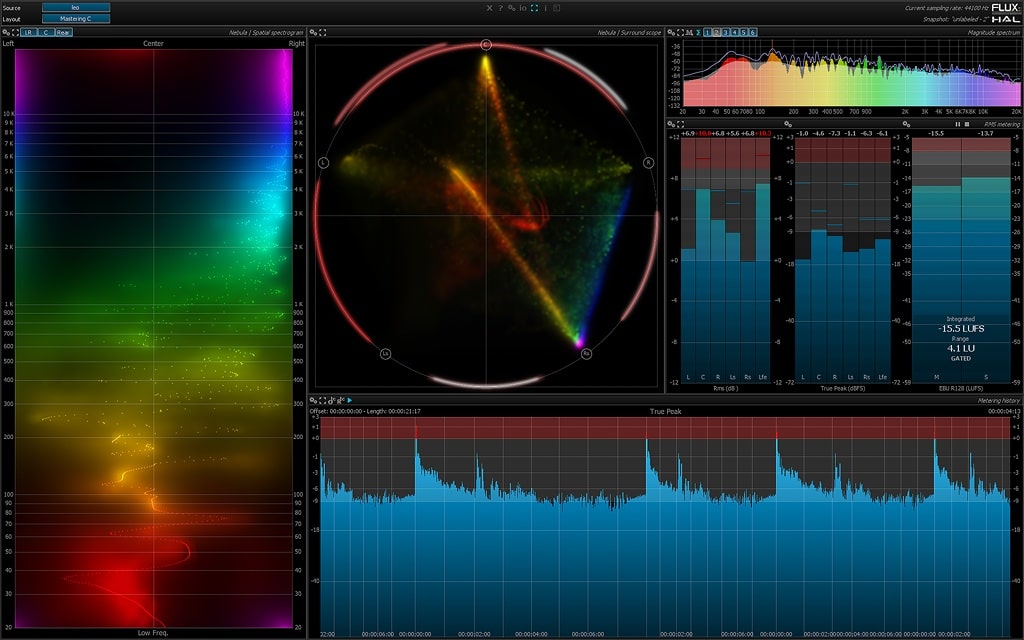
Task: Open the surround scope settings gear
Action: point(314,32)
